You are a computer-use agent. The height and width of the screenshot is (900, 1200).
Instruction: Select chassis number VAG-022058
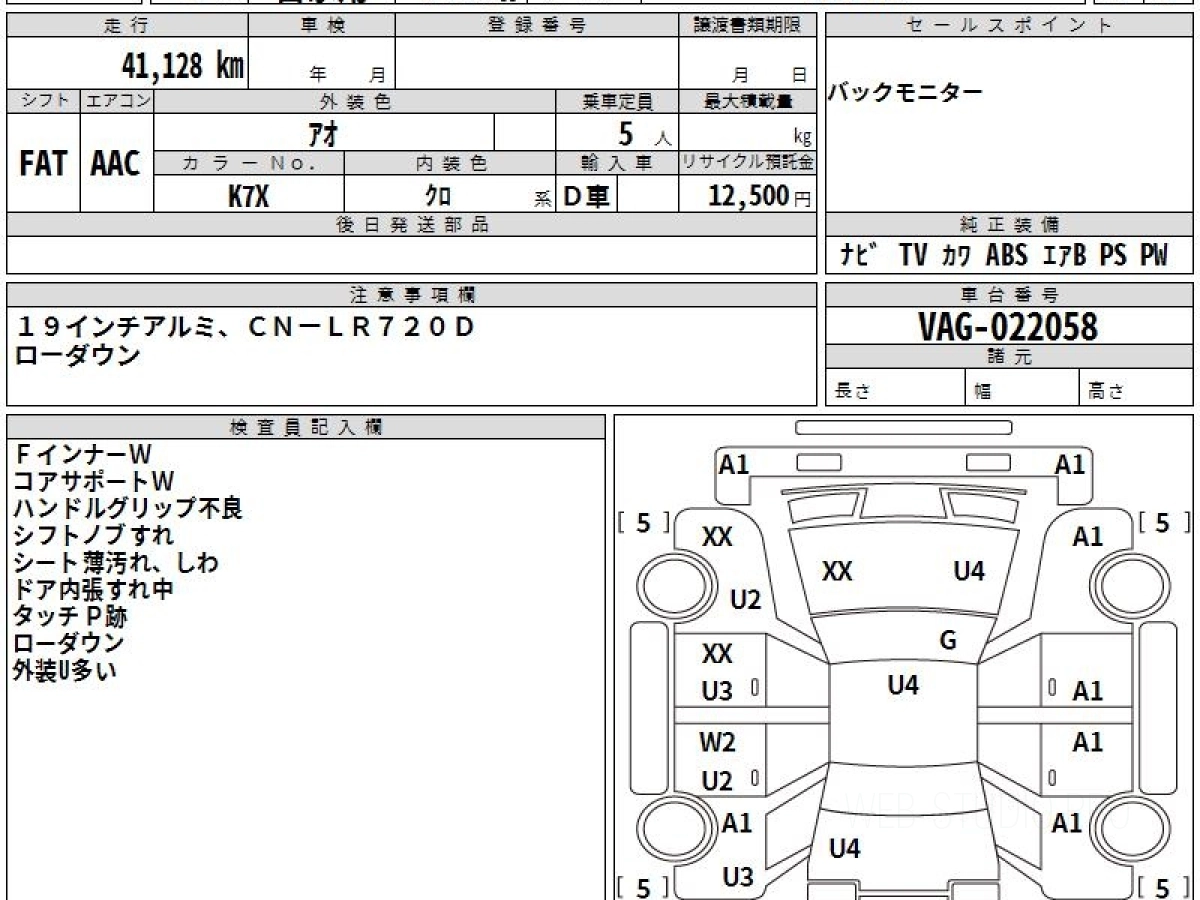pyautogui.click(x=1008, y=327)
